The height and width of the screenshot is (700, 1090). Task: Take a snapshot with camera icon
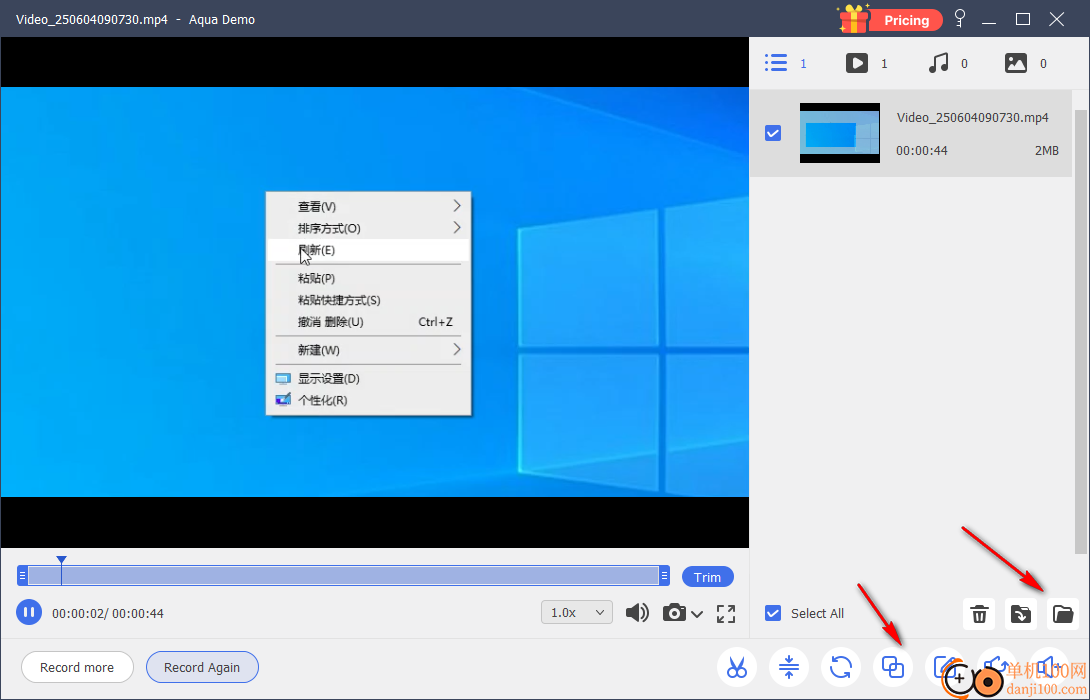(x=674, y=612)
